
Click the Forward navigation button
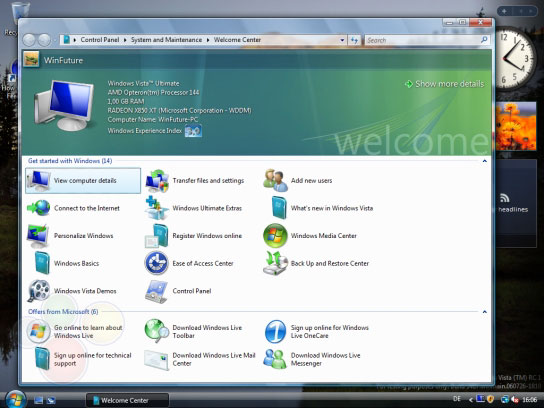point(44,40)
